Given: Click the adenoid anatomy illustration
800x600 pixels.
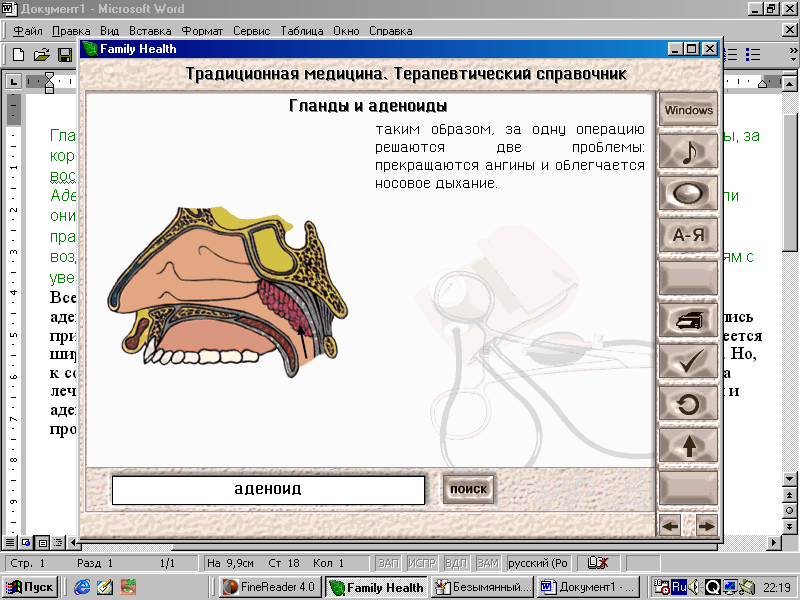Looking at the screenshot, I should click(x=227, y=292).
